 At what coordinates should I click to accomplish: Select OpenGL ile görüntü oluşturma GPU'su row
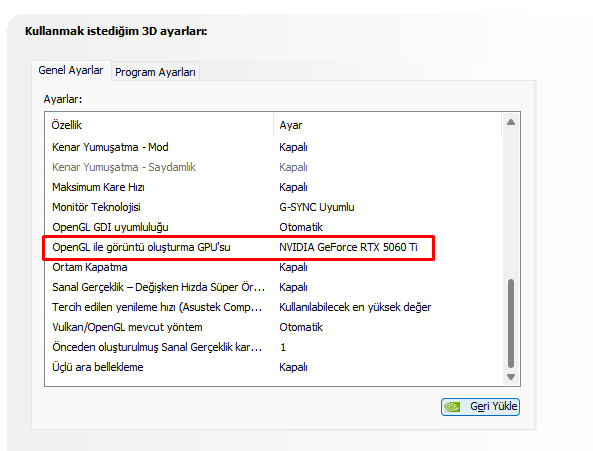coord(274,247)
